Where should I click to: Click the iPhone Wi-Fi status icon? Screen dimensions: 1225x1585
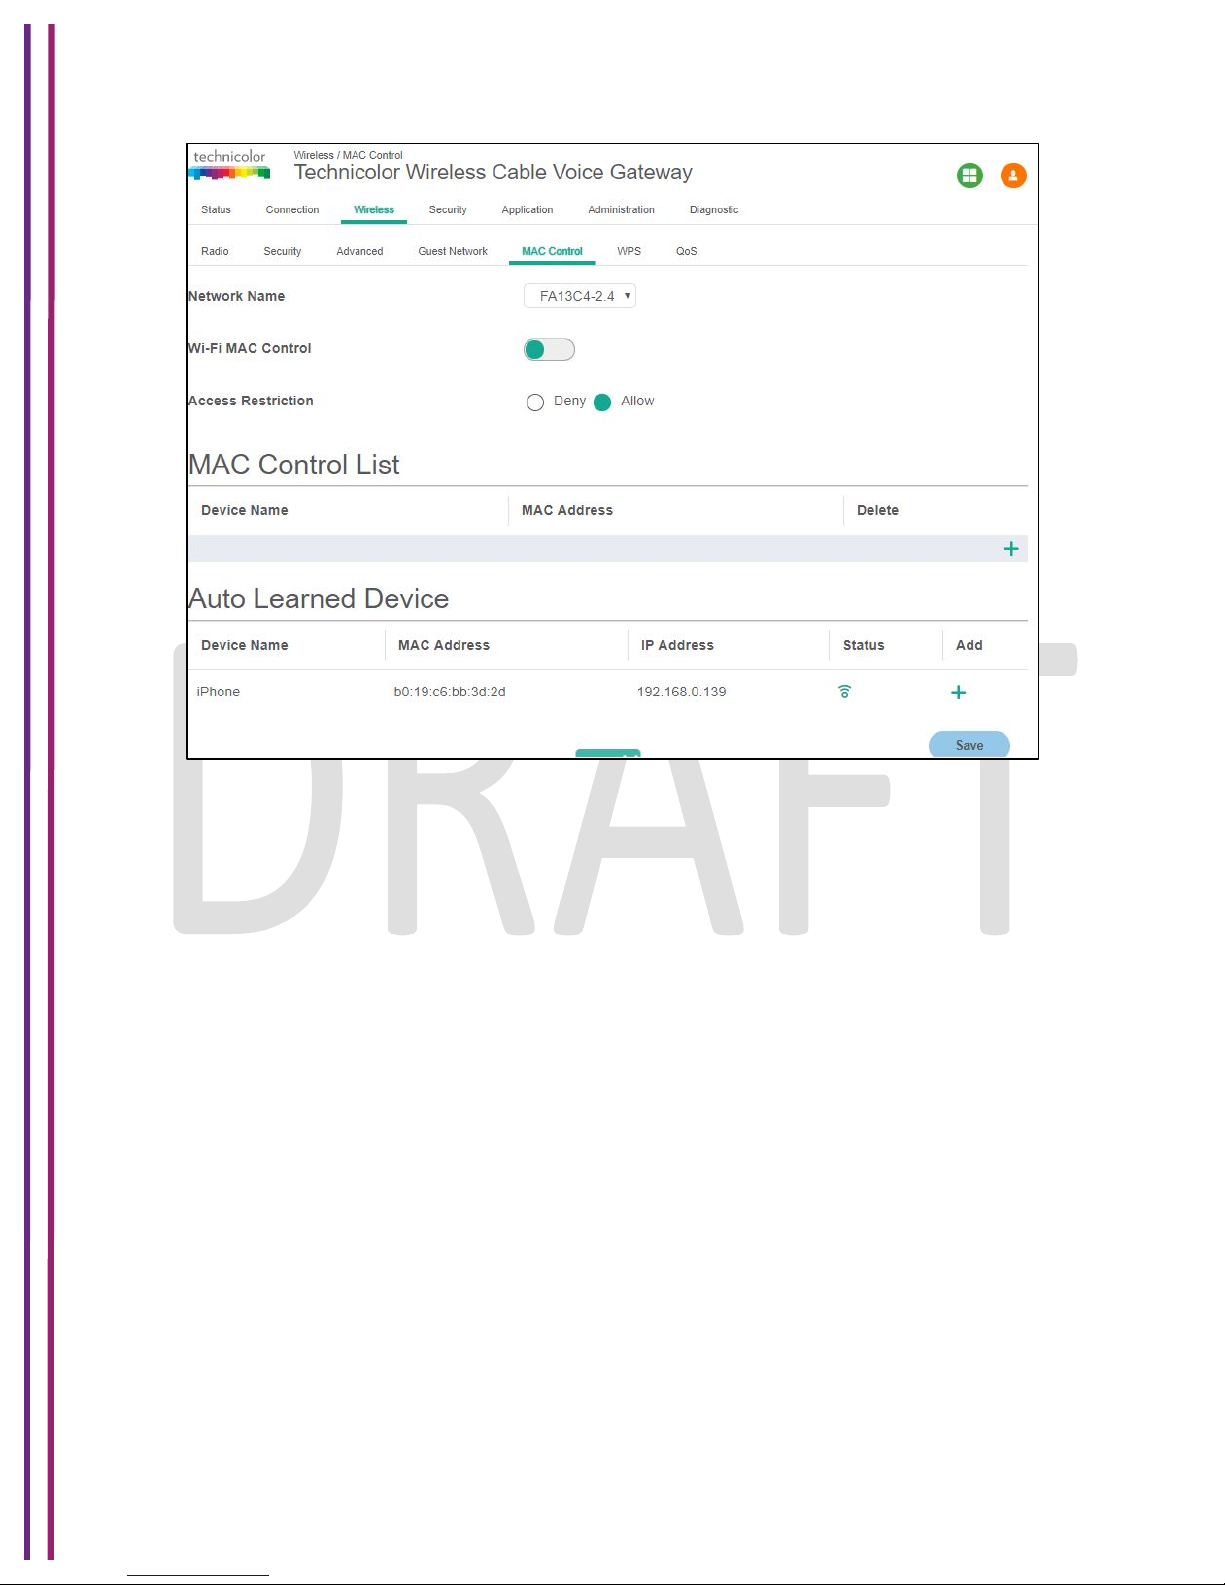(x=844, y=691)
